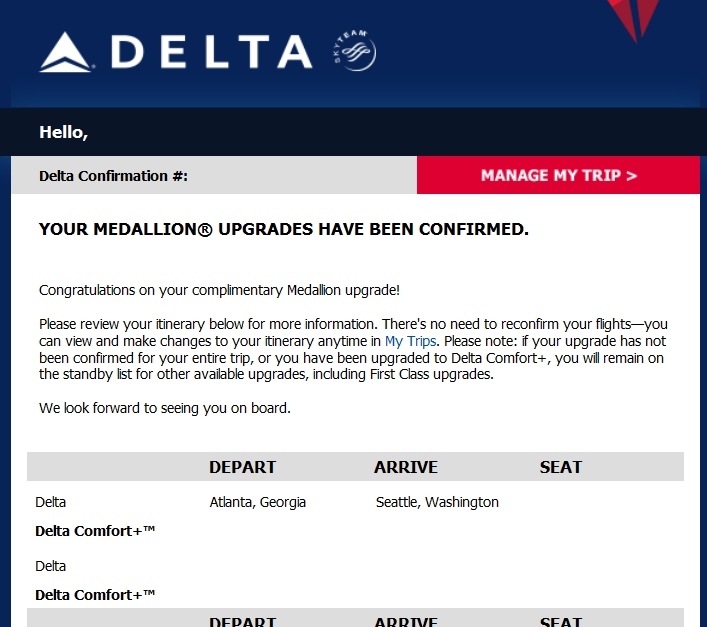Click the ARRIVE header in the first table
This screenshot has width=707, height=627.
pos(406,467)
